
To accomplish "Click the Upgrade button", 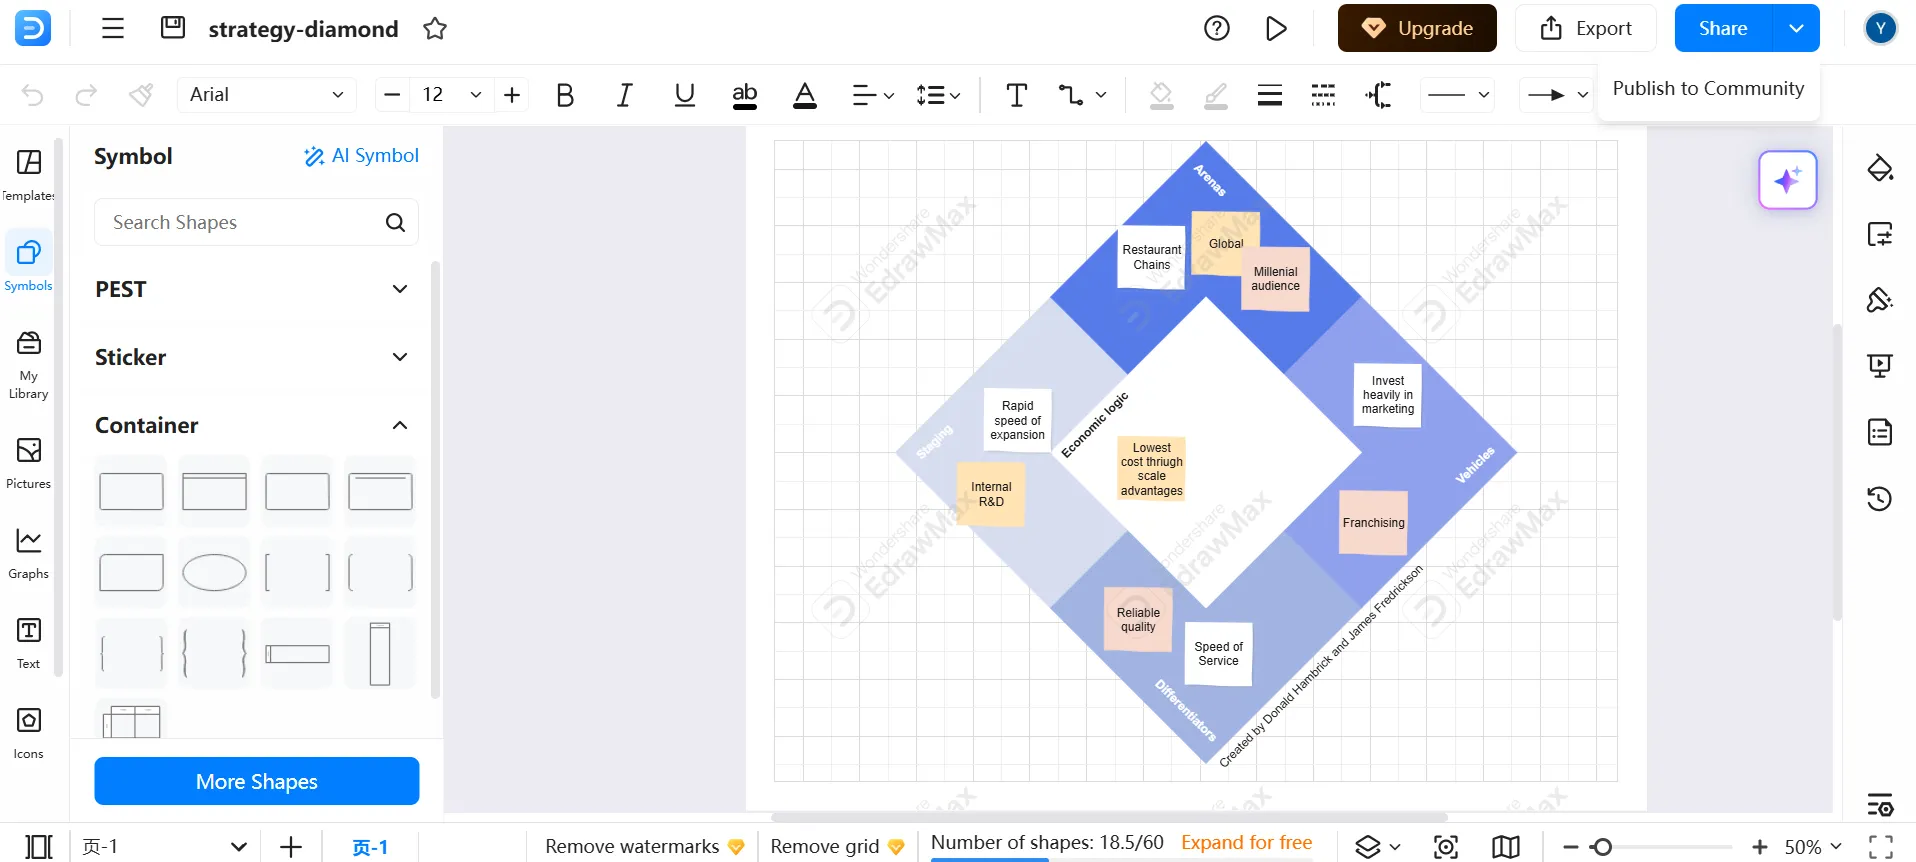I will pyautogui.click(x=1417, y=28).
